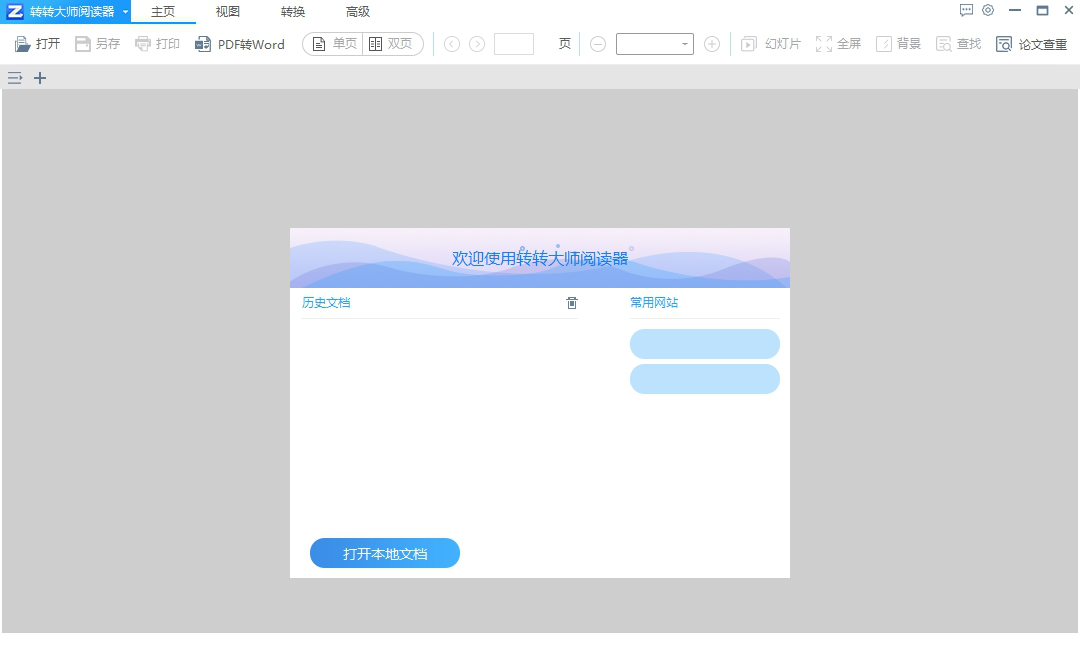Maximize the reader window
This screenshot has height=658, width=1080.
click(x=1042, y=10)
